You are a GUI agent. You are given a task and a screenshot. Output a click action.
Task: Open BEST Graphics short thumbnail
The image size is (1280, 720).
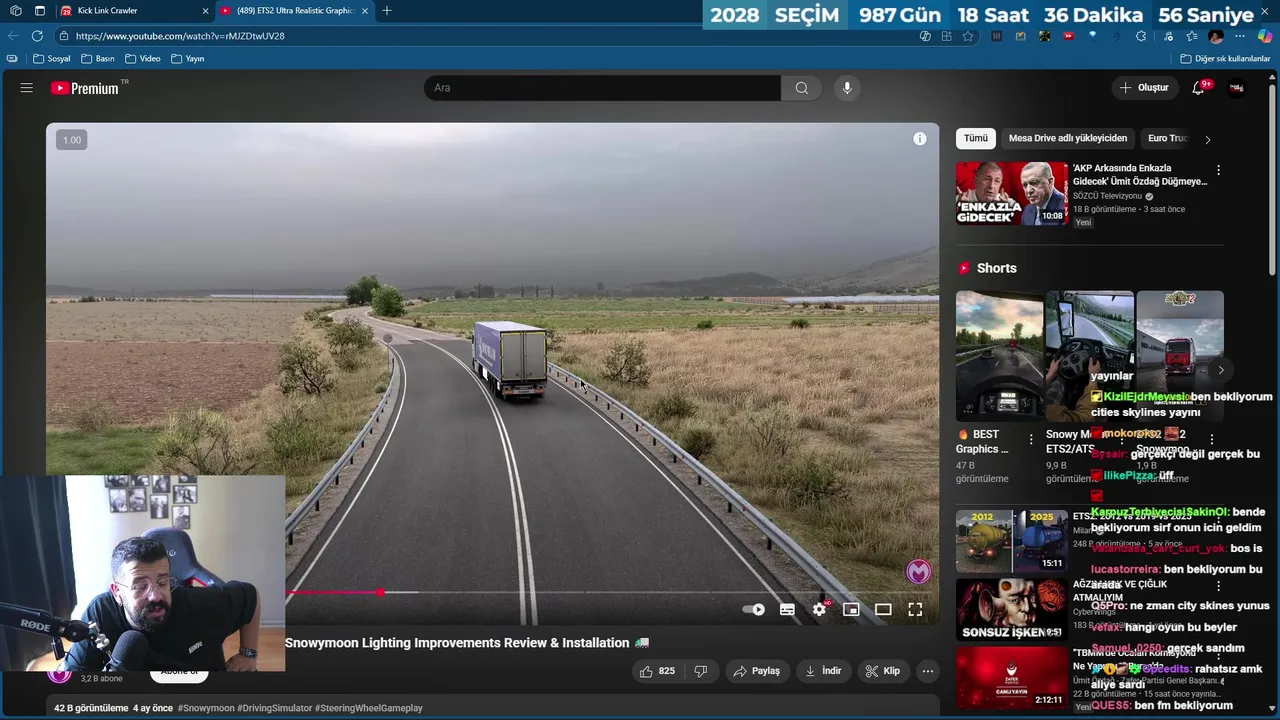999,356
